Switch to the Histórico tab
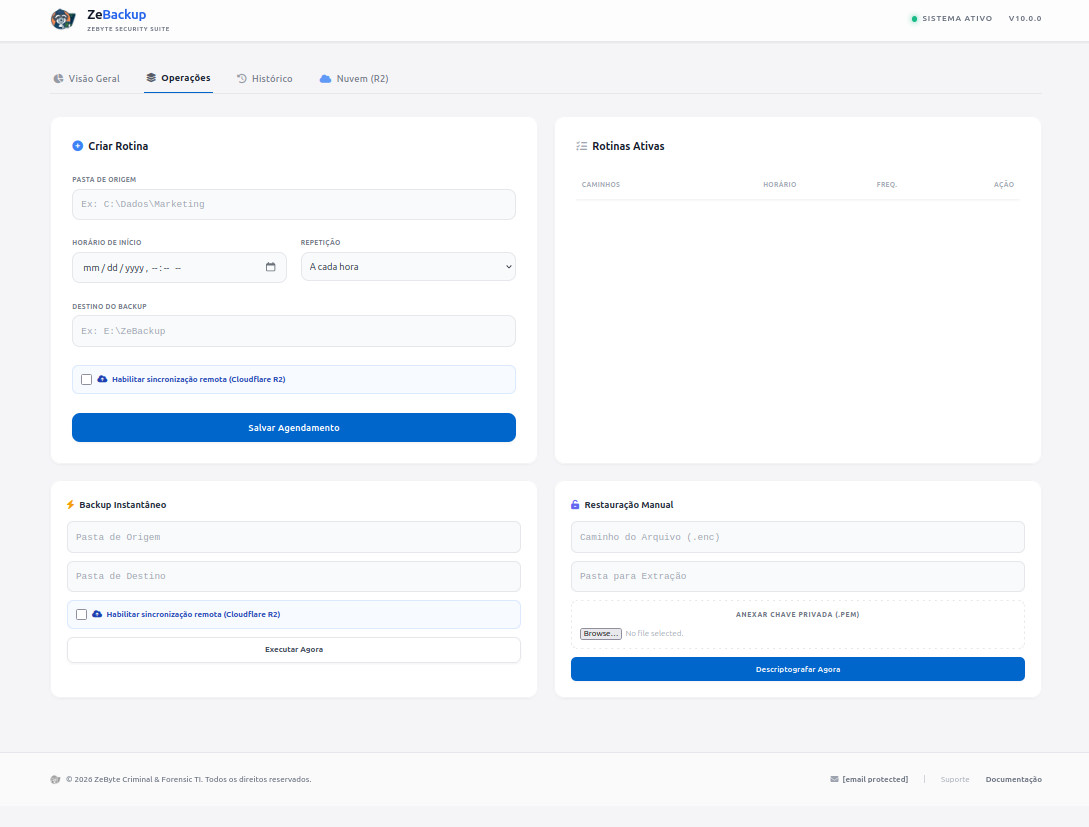 pos(265,77)
